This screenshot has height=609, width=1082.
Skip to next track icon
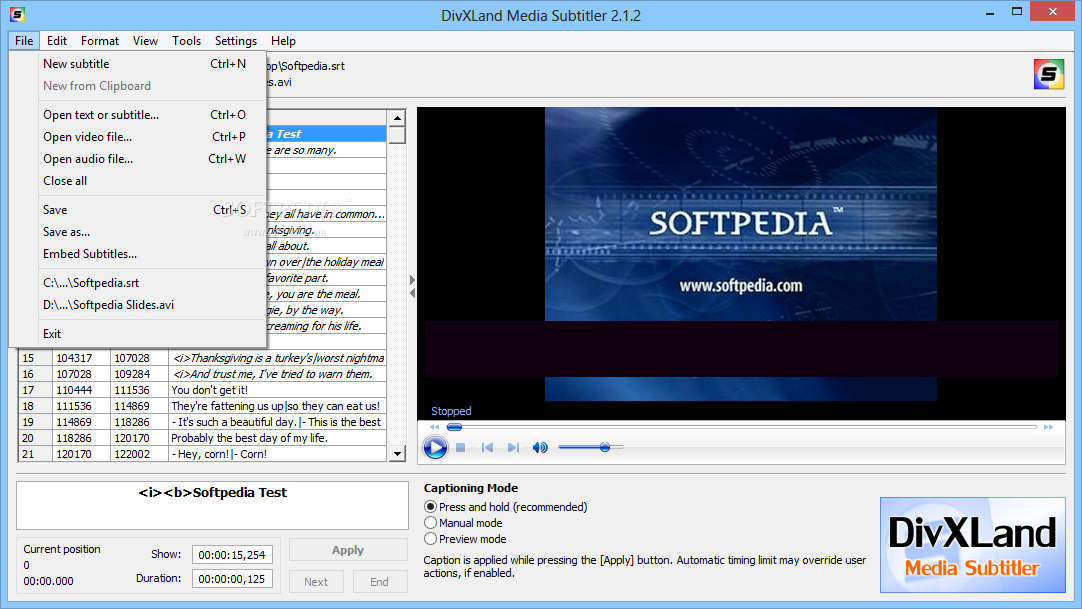(x=513, y=448)
